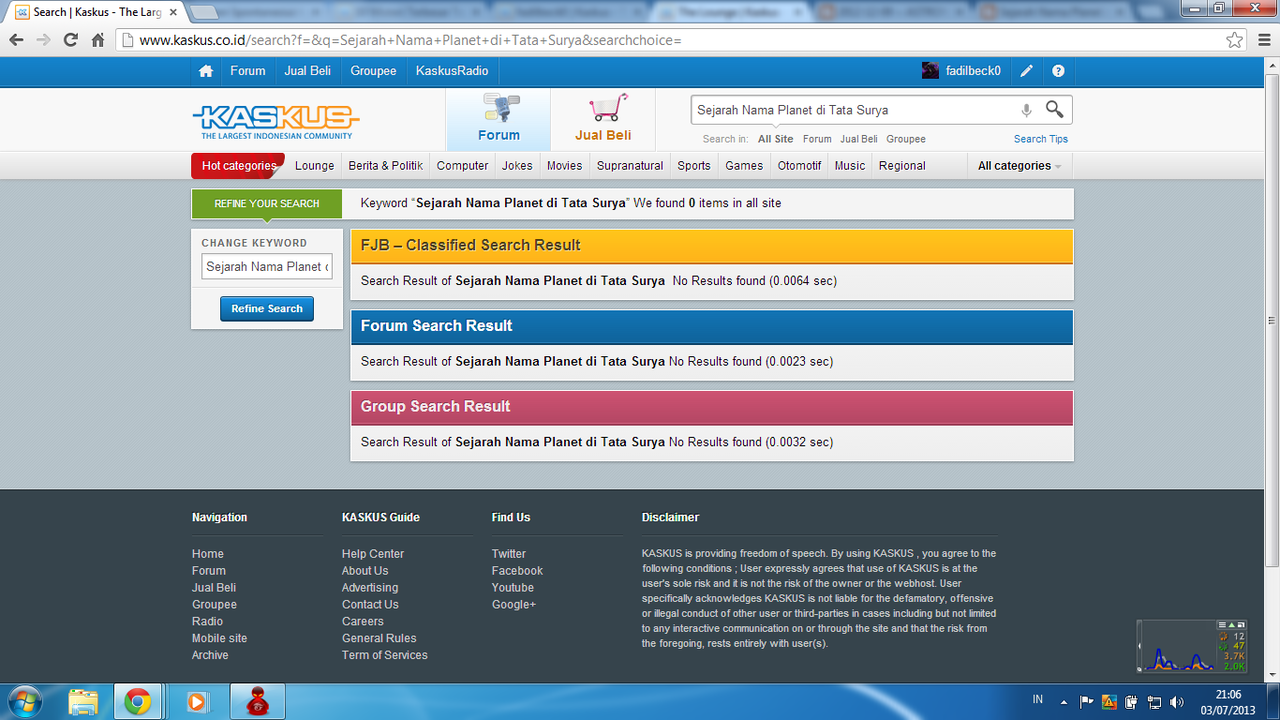
Task: Click the KASKUS logo
Action: tap(275, 122)
